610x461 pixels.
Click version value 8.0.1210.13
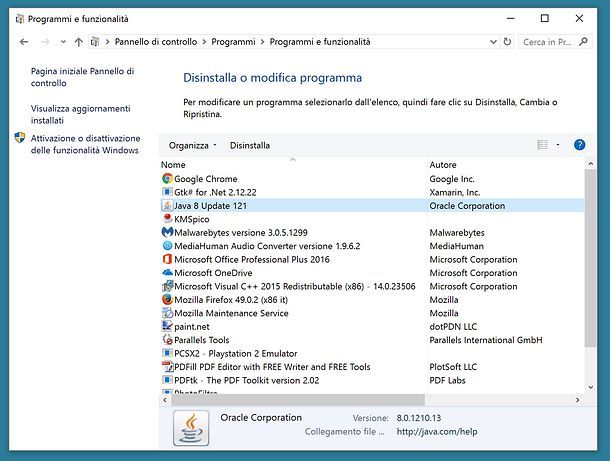pyautogui.click(x=419, y=418)
